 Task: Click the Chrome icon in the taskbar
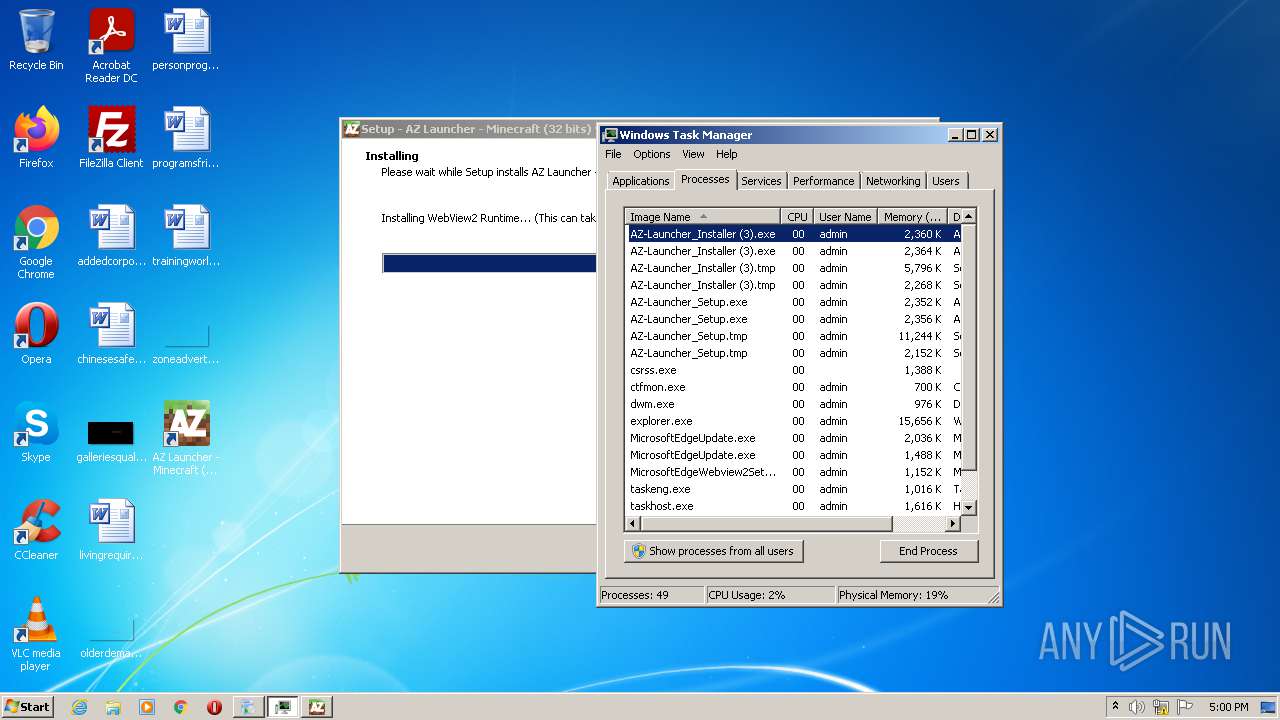pos(181,707)
